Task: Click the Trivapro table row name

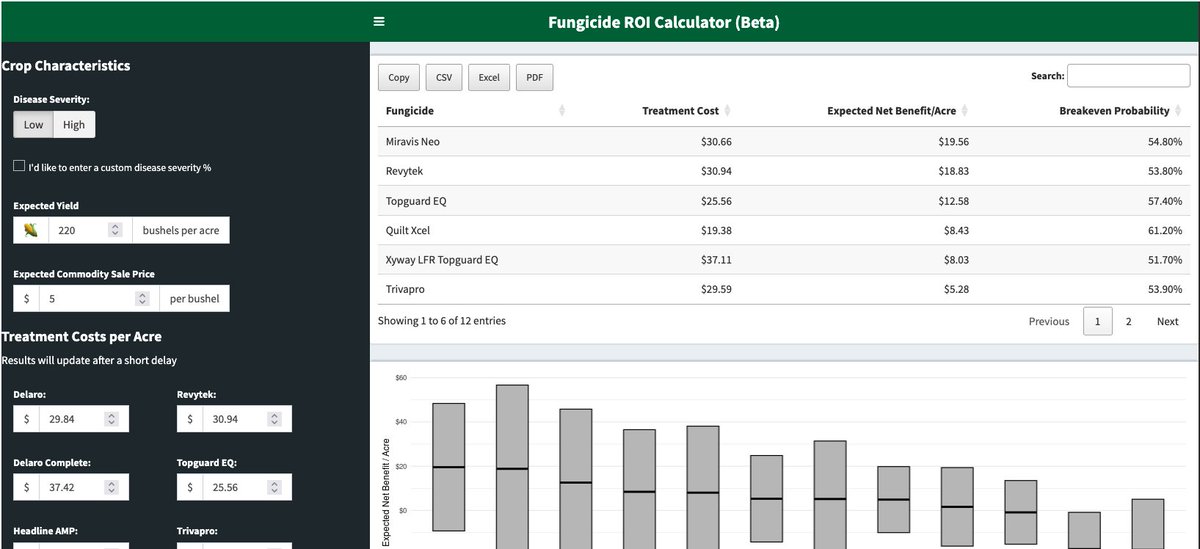Action: pos(407,290)
